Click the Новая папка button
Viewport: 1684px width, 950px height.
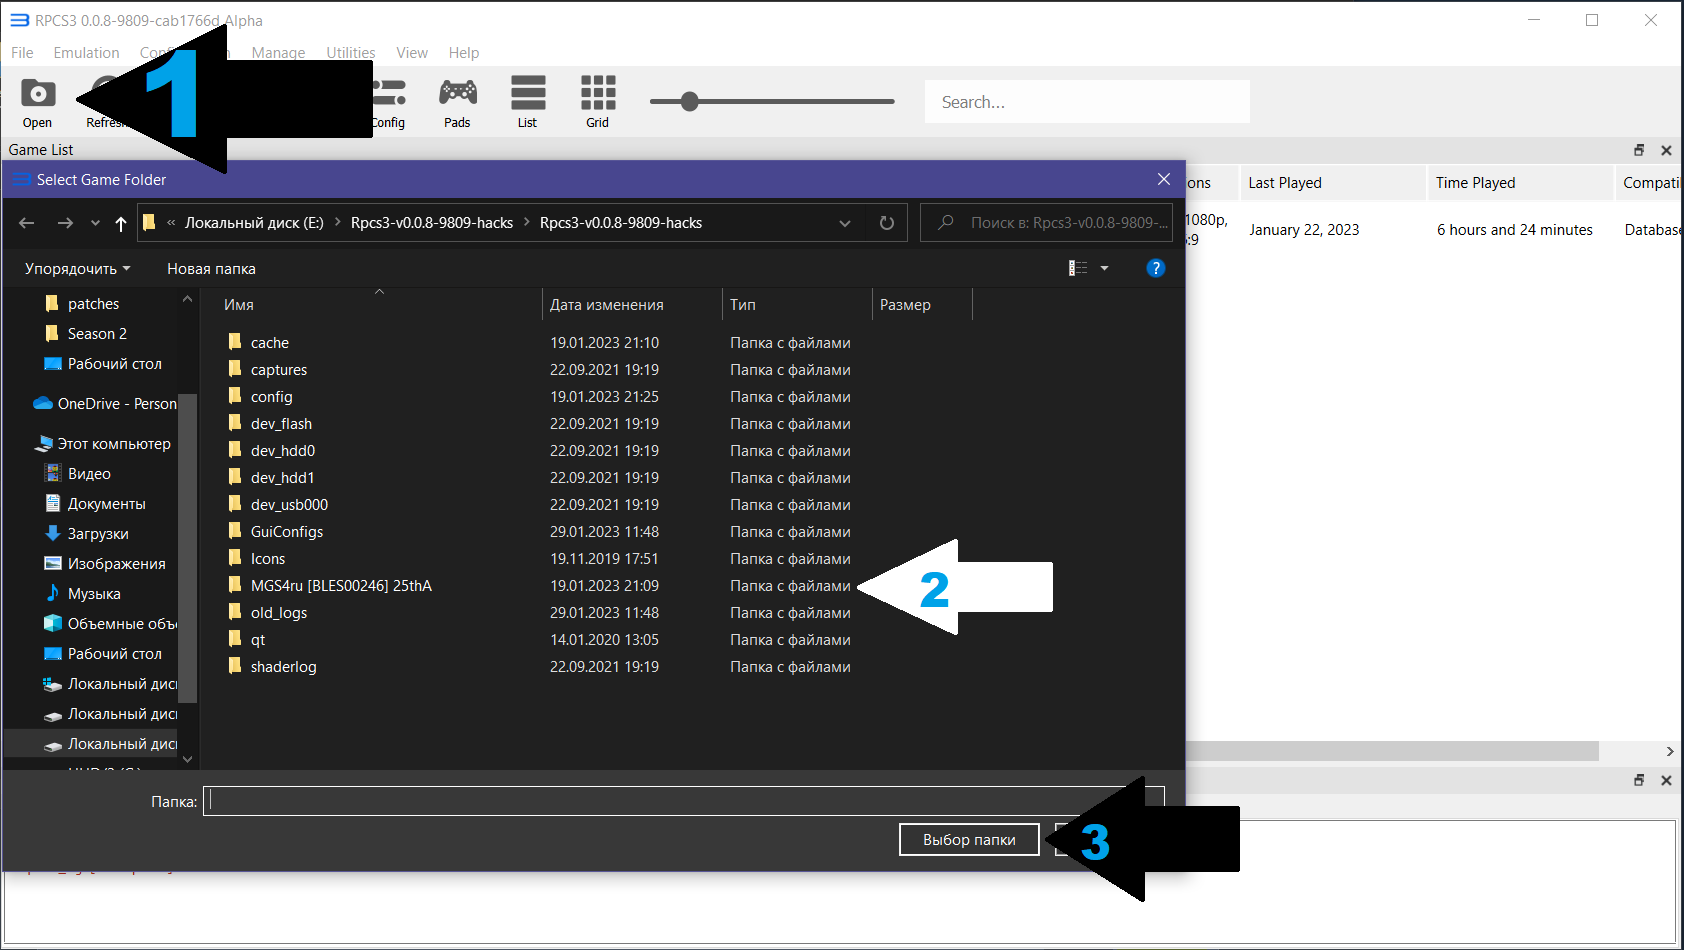211,268
